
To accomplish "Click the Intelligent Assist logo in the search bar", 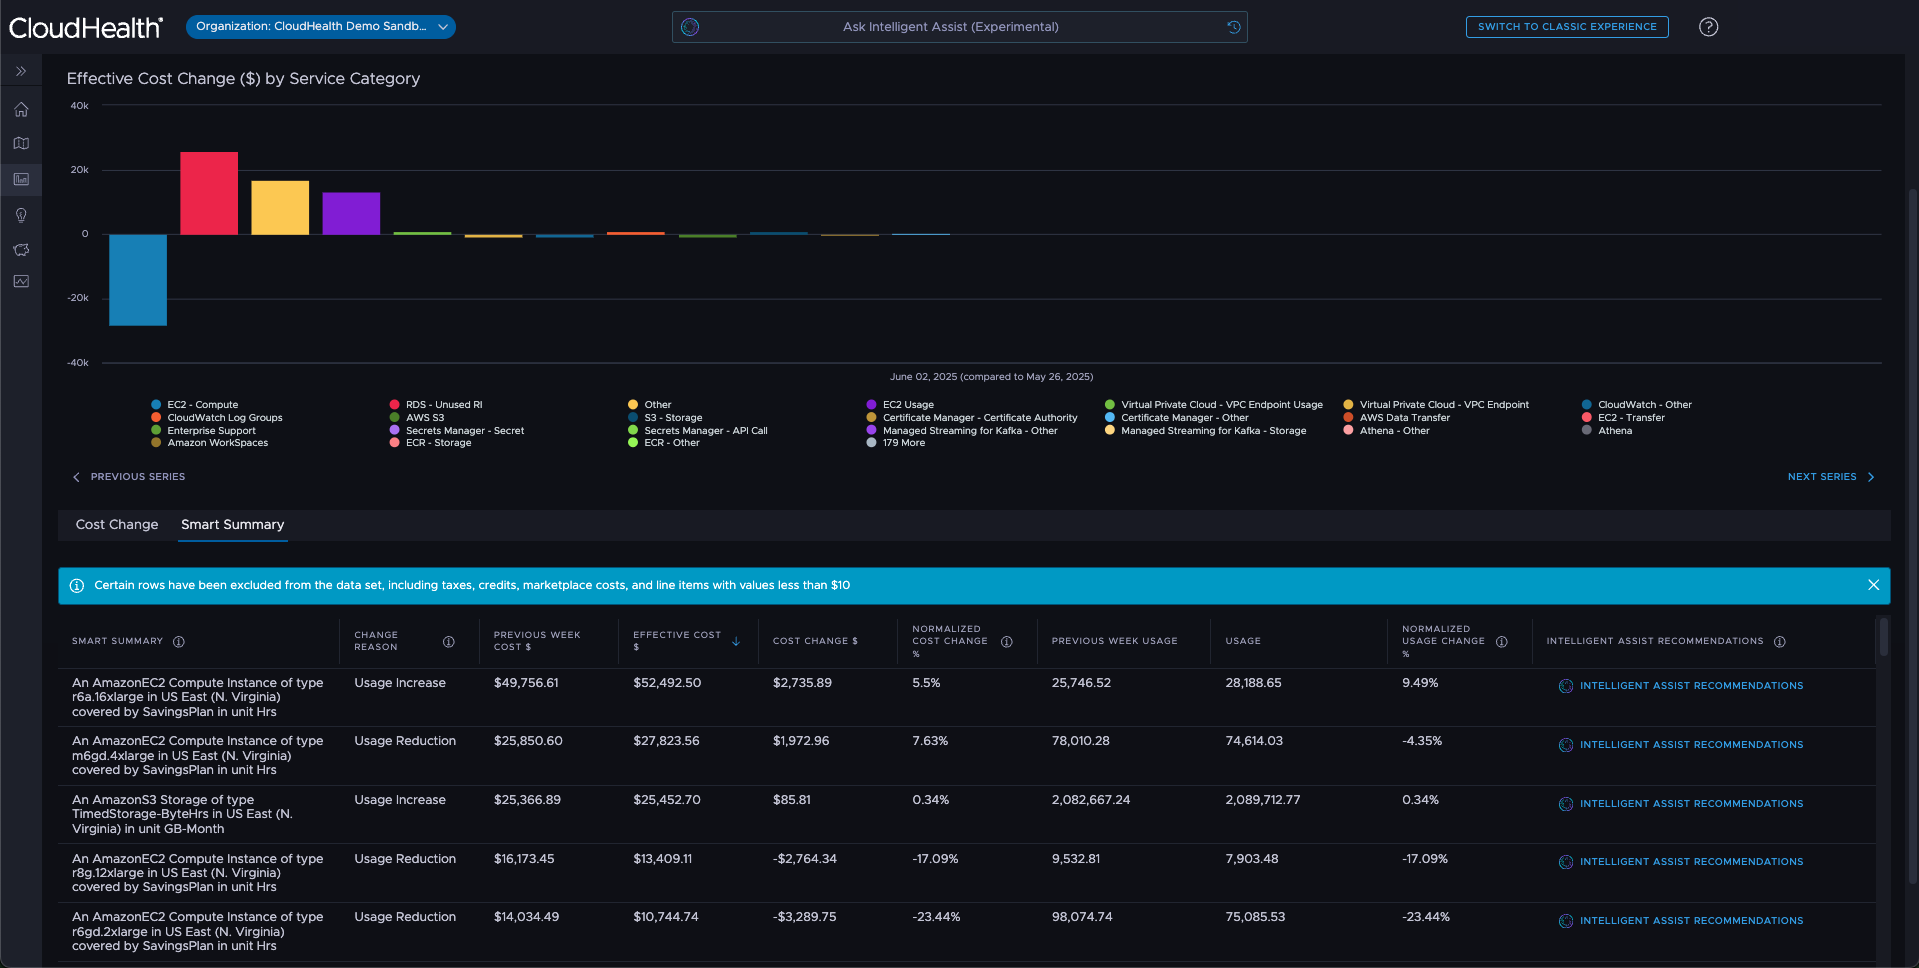I will coord(690,27).
